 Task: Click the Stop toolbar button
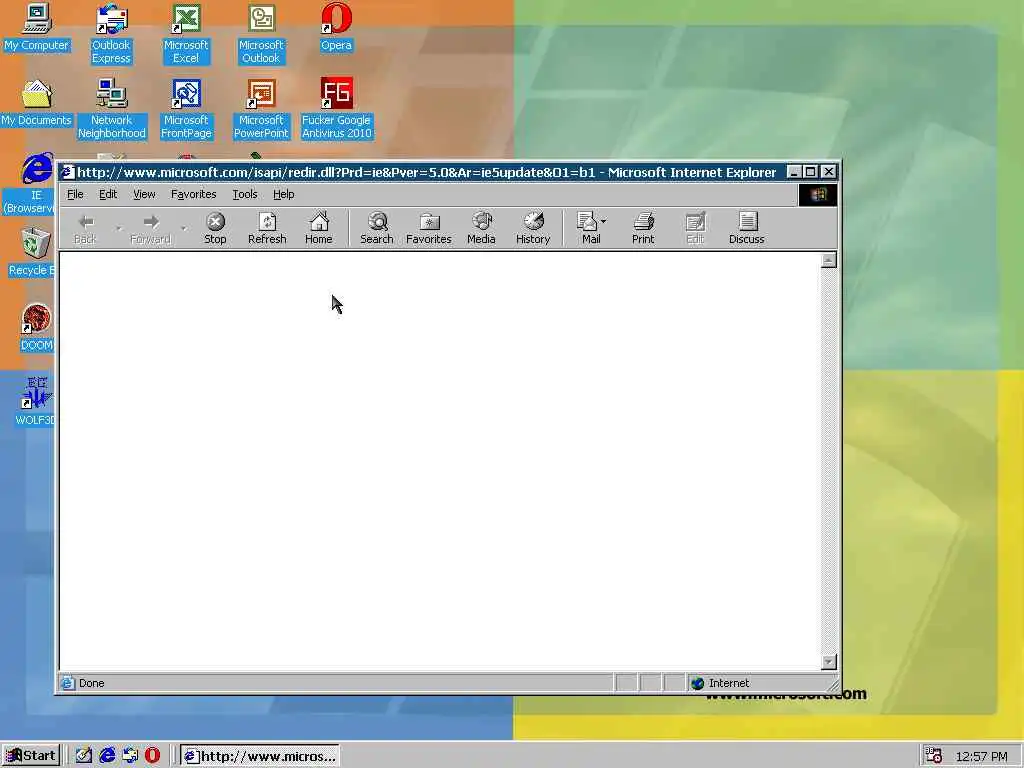[x=215, y=229]
